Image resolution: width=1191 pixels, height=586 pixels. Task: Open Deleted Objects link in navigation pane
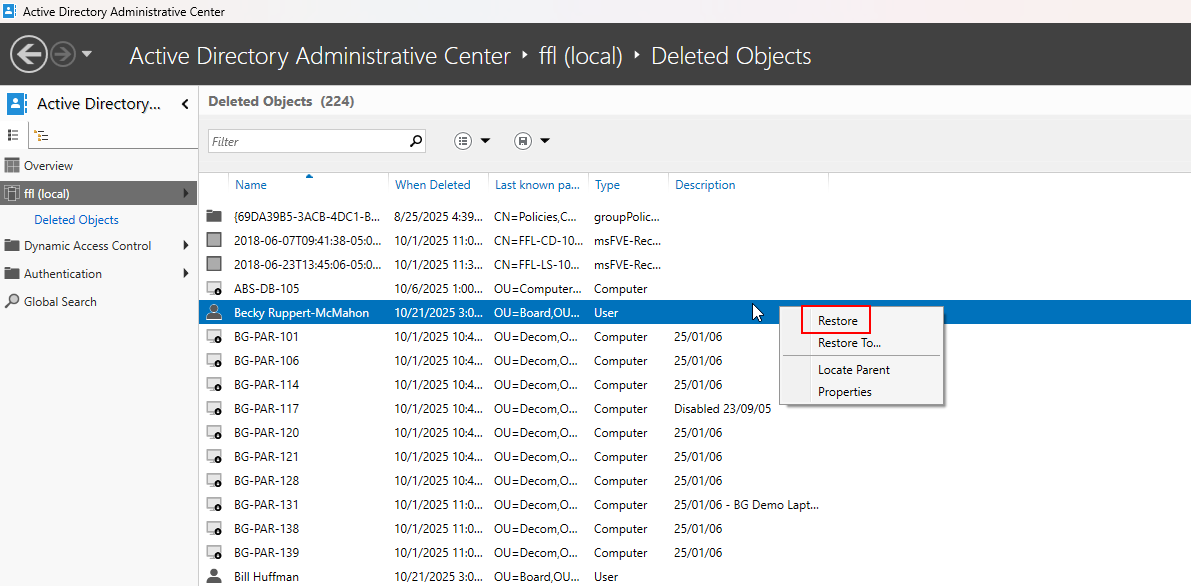tap(76, 220)
